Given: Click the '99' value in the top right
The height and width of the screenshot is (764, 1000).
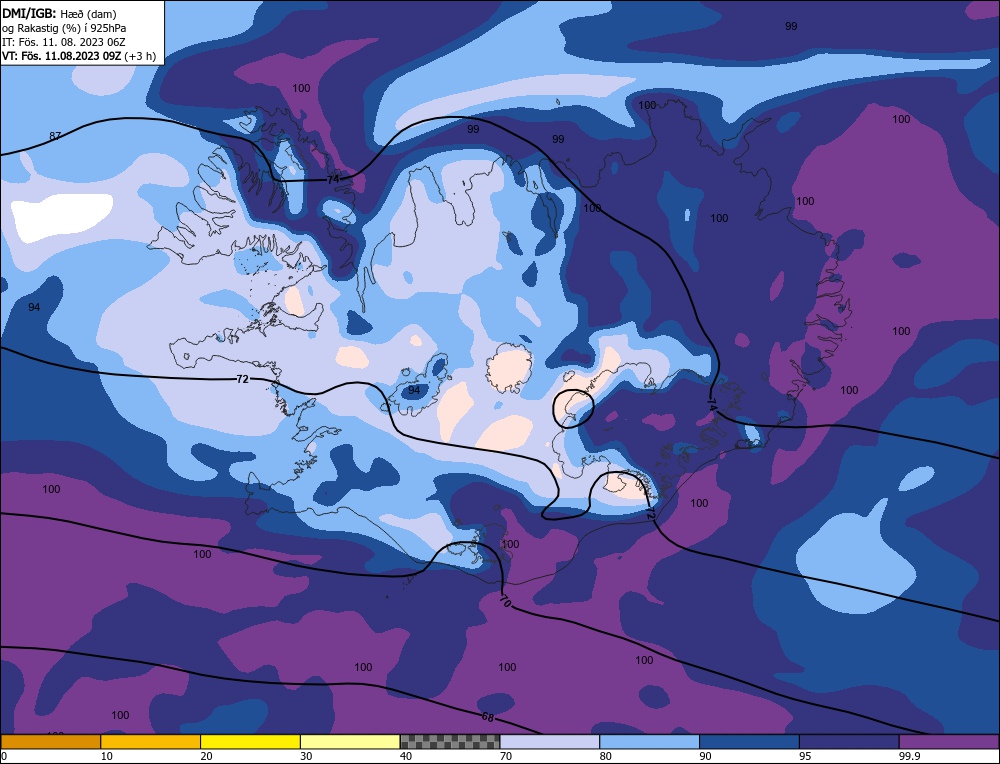Looking at the screenshot, I should coord(791,26).
